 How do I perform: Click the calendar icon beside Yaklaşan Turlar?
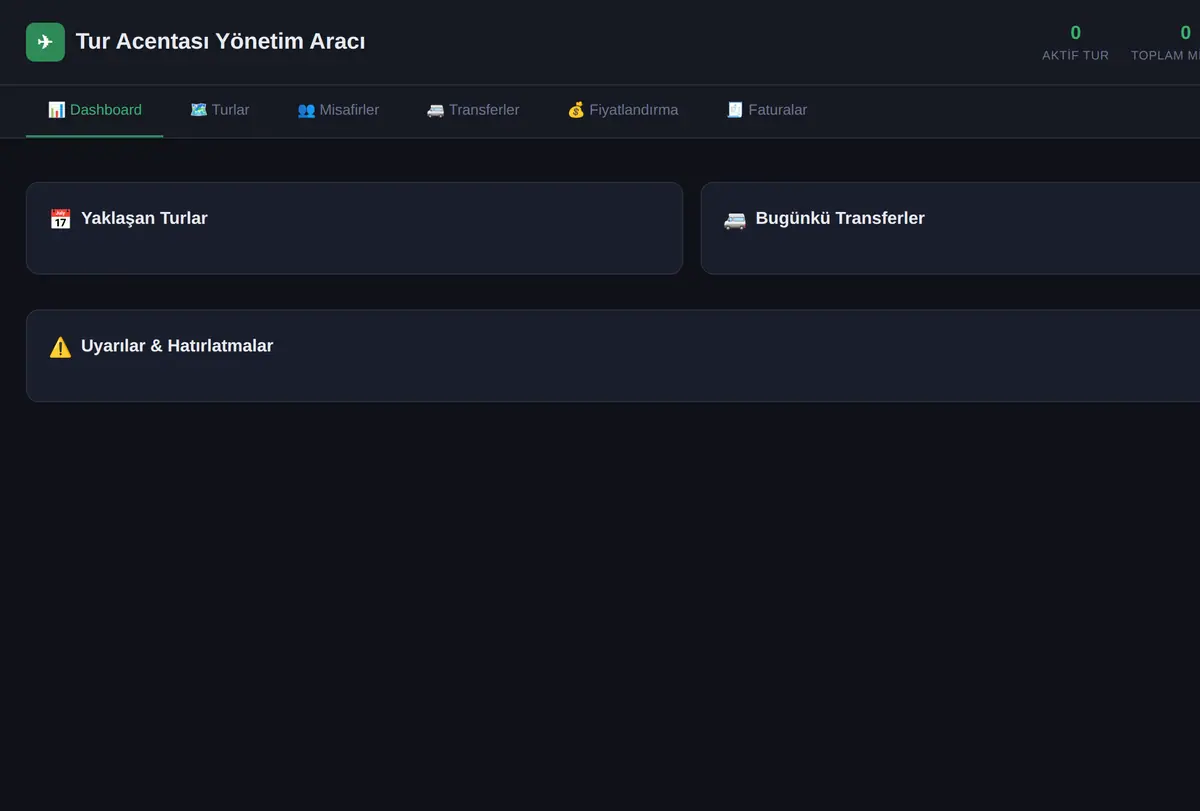pos(60,219)
